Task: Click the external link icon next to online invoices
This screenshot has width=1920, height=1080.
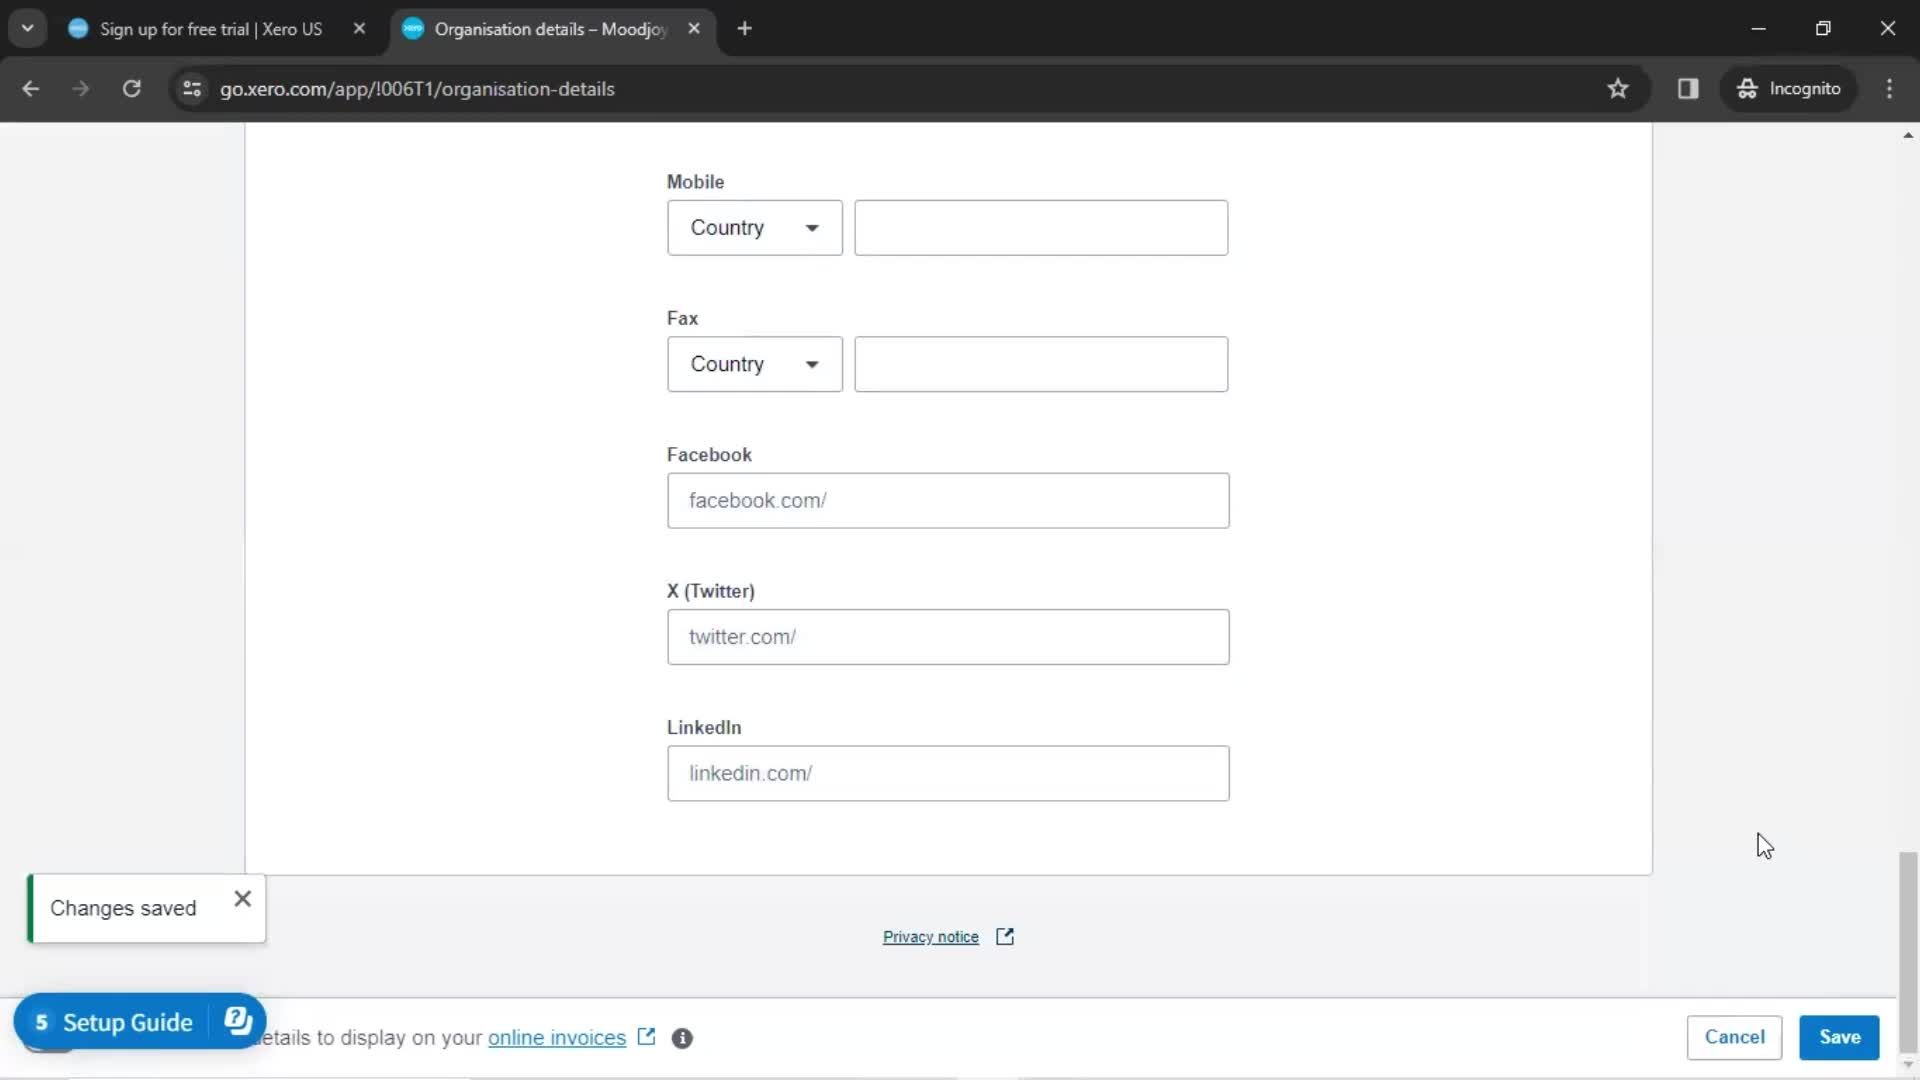Action: click(x=646, y=1037)
